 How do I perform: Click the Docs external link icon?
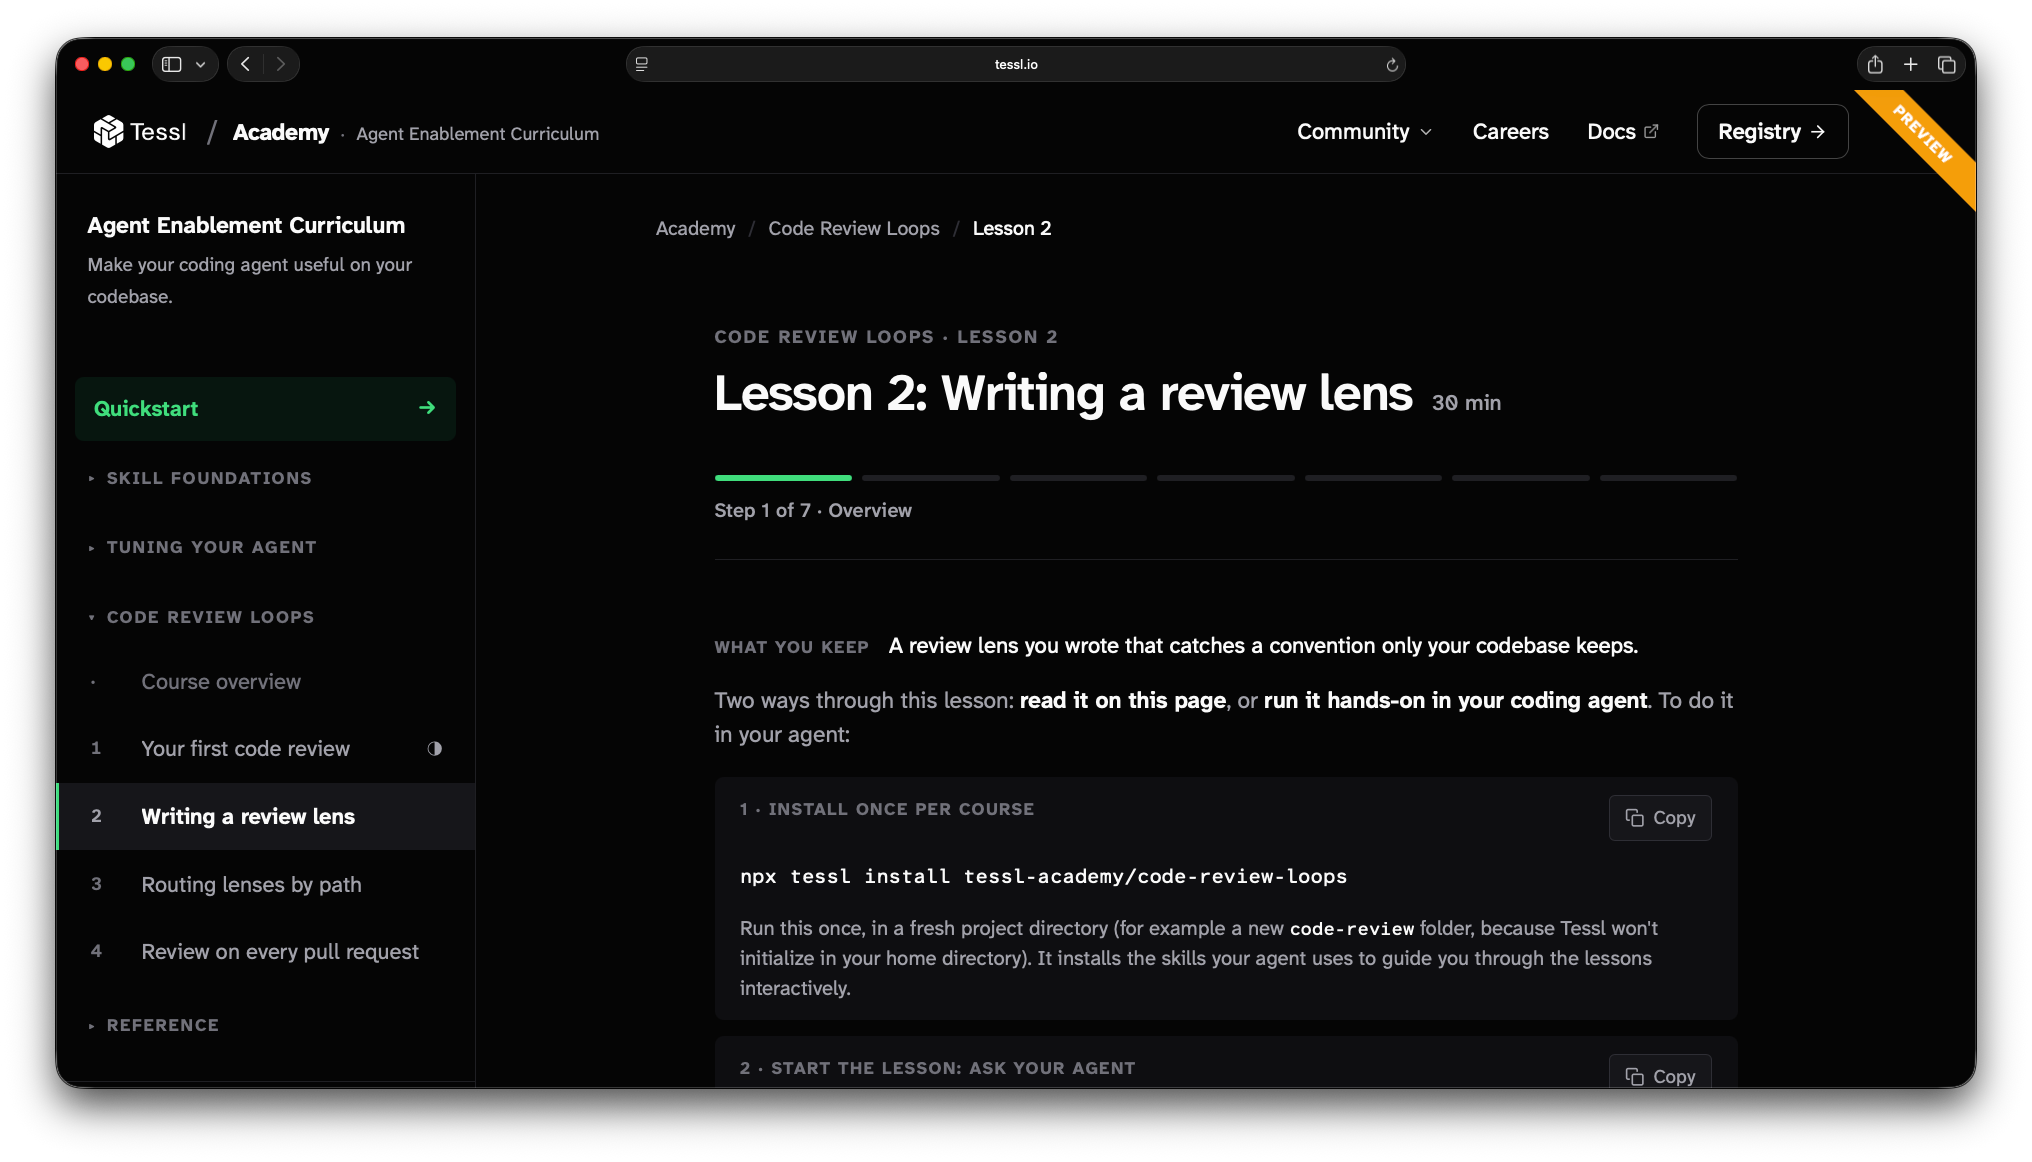(x=1651, y=131)
